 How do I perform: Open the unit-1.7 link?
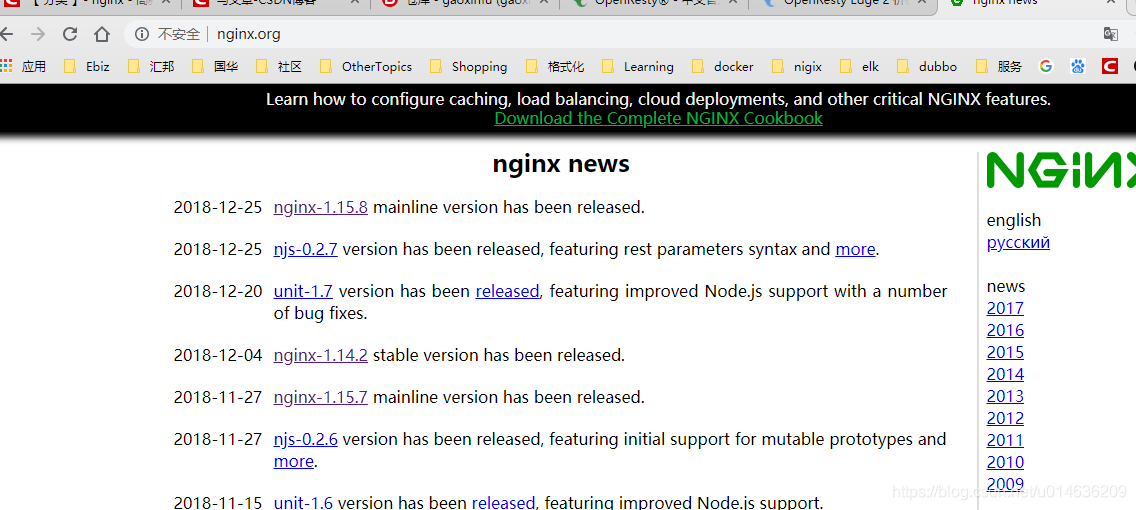point(303,291)
